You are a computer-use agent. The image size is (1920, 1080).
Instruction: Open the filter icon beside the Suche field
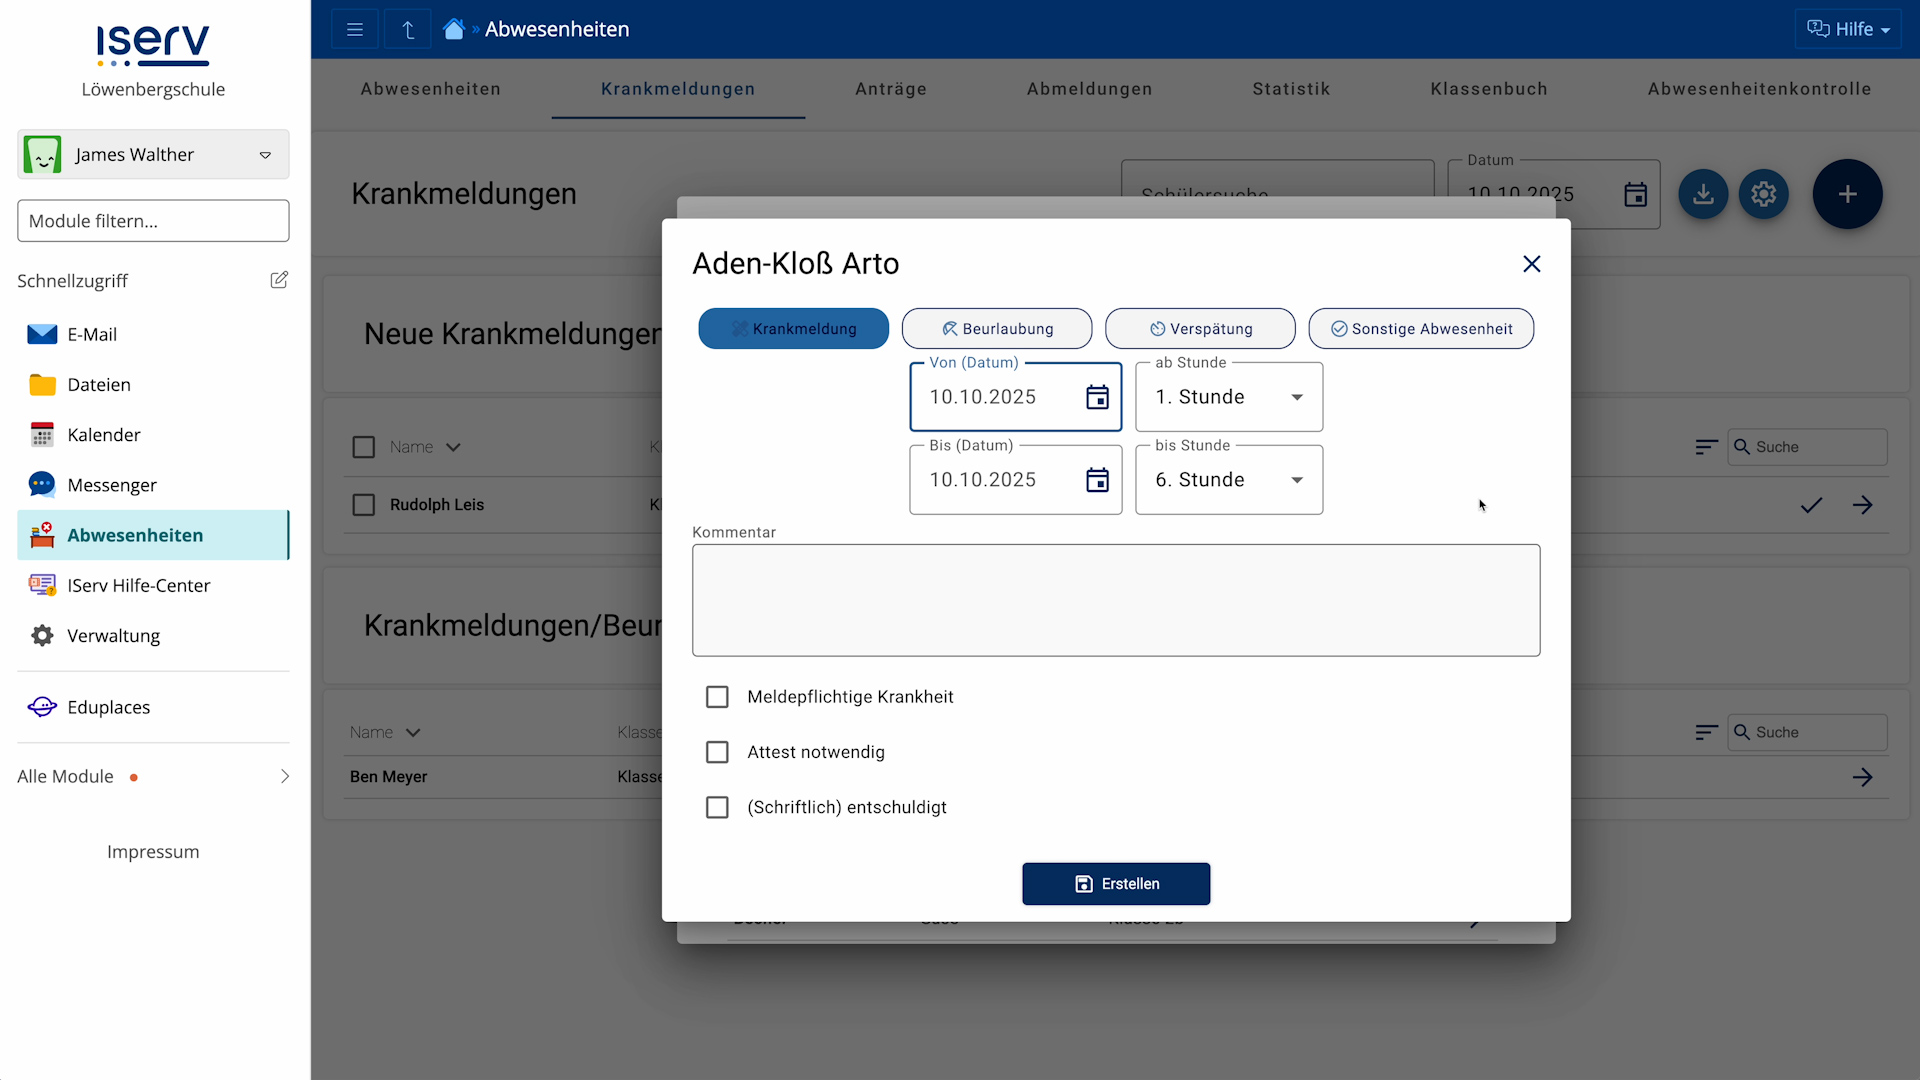coord(1707,447)
